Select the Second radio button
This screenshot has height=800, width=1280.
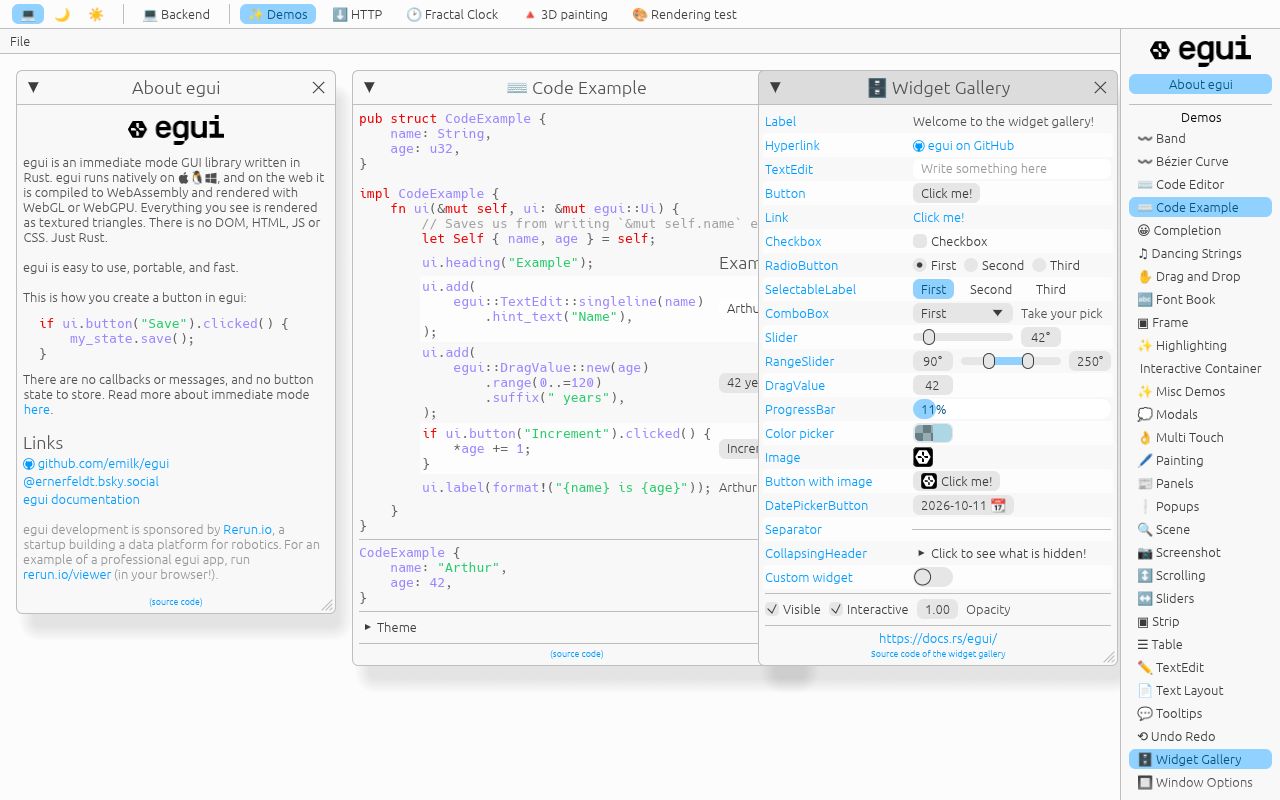(994, 265)
